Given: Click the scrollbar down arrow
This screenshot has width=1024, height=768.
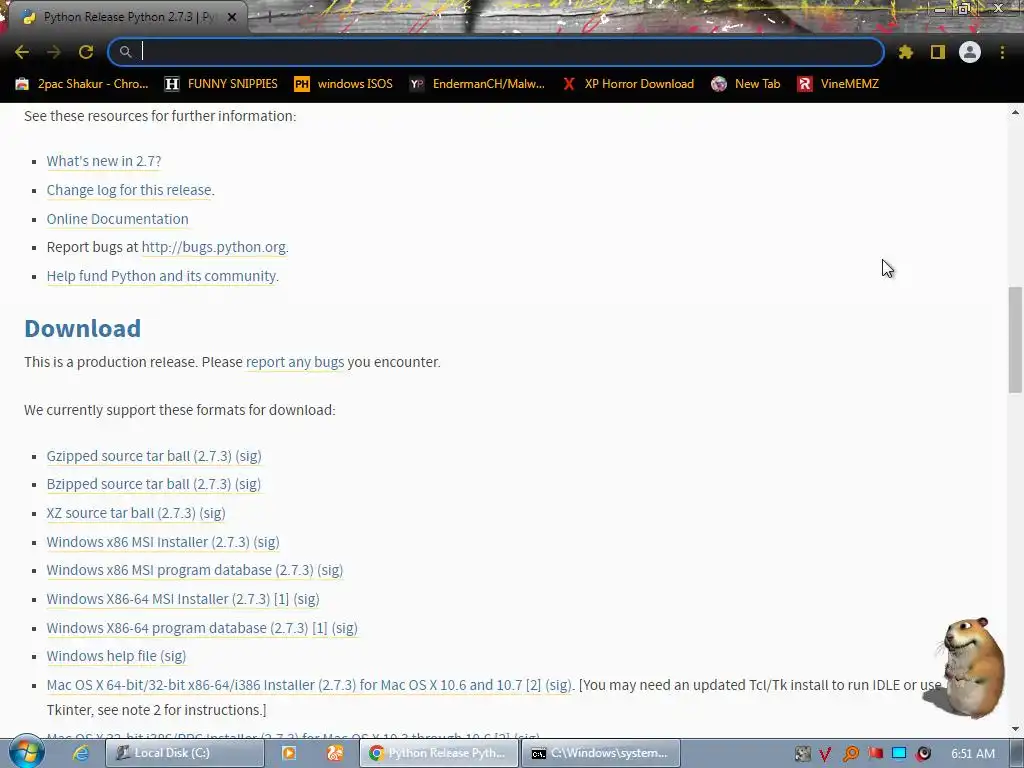Looking at the screenshot, I should pyautogui.click(x=1015, y=729).
